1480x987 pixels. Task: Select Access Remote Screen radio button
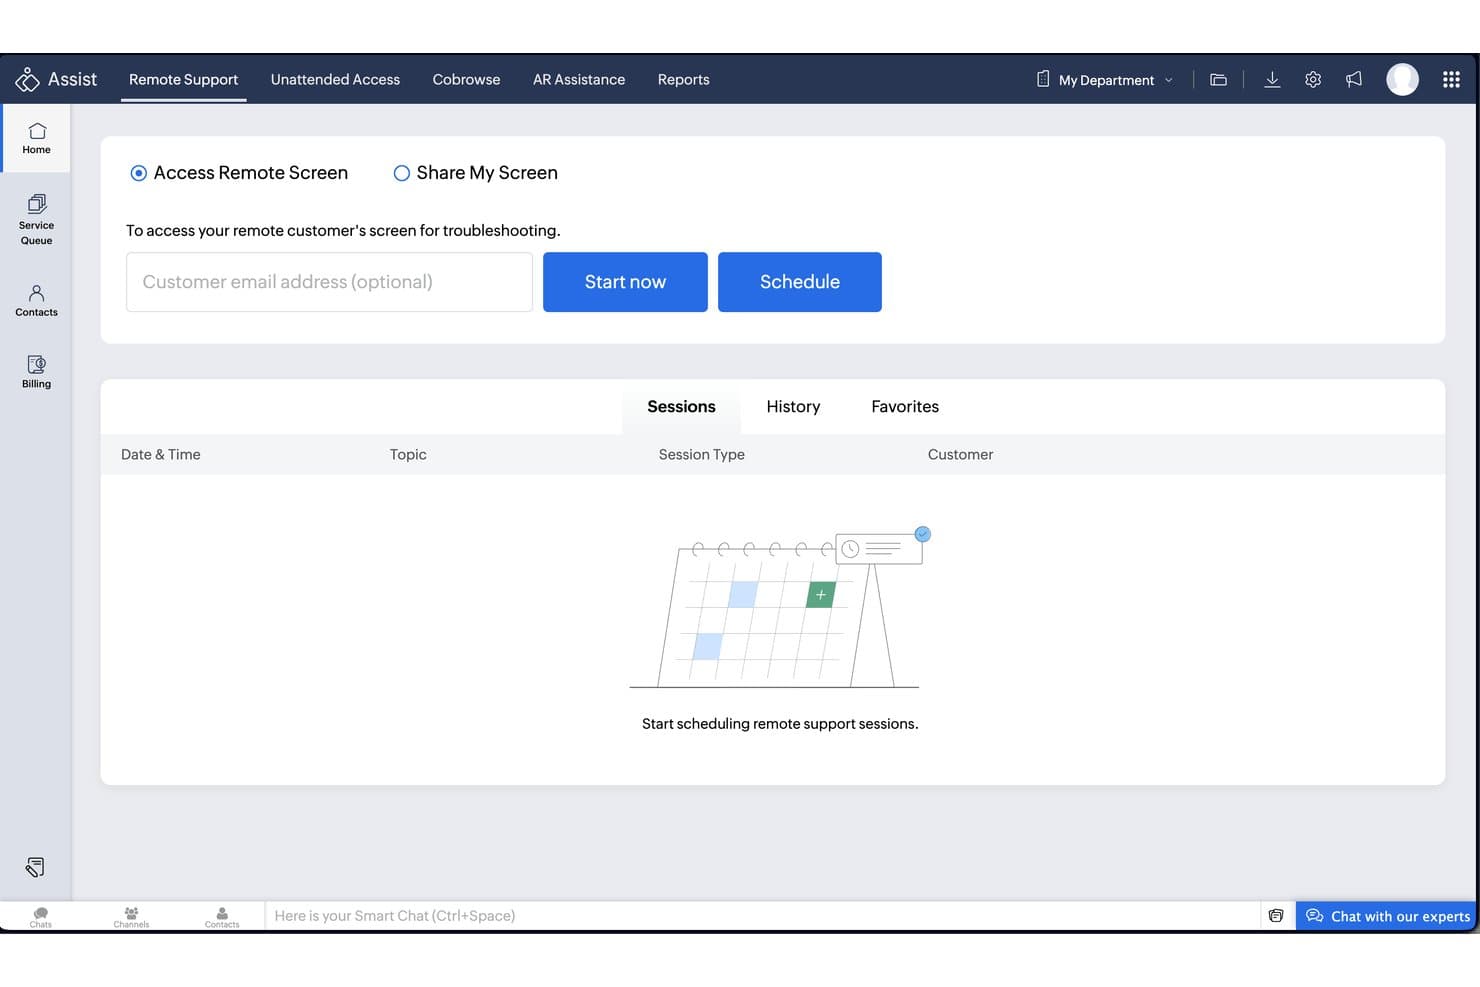click(x=139, y=173)
